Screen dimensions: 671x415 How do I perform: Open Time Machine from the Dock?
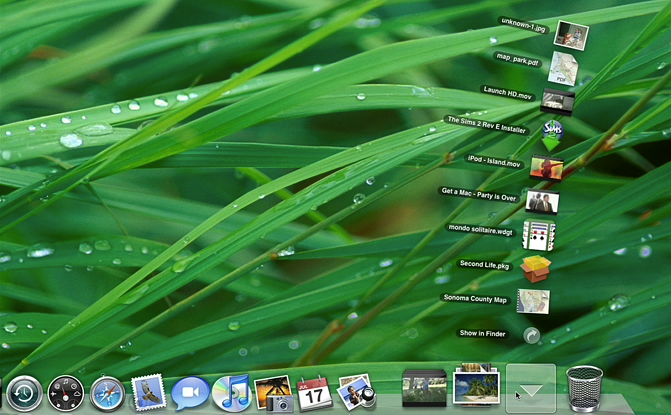pyautogui.click(x=25, y=393)
